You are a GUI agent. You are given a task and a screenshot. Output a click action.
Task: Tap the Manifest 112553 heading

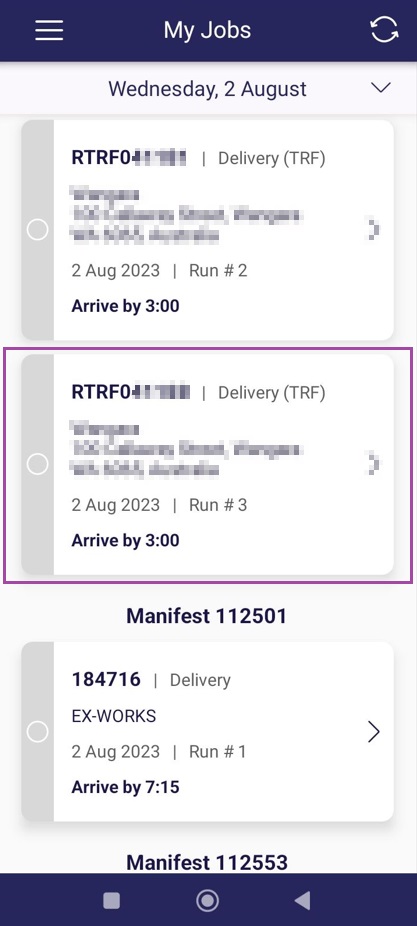pos(207,862)
